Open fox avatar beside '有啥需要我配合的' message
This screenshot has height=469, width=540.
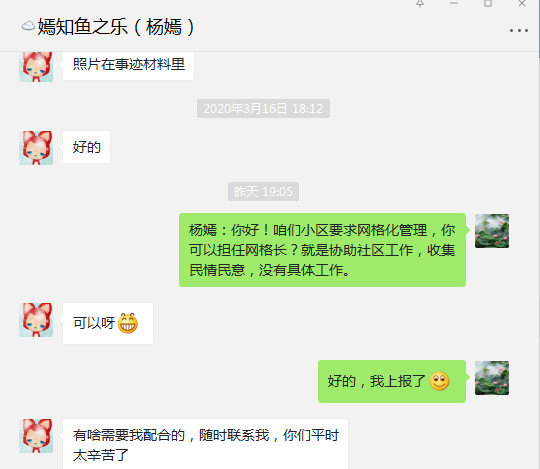[x=36, y=436]
